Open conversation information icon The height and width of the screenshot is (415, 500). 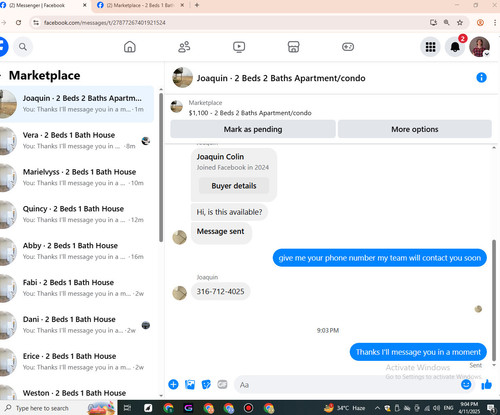(481, 78)
